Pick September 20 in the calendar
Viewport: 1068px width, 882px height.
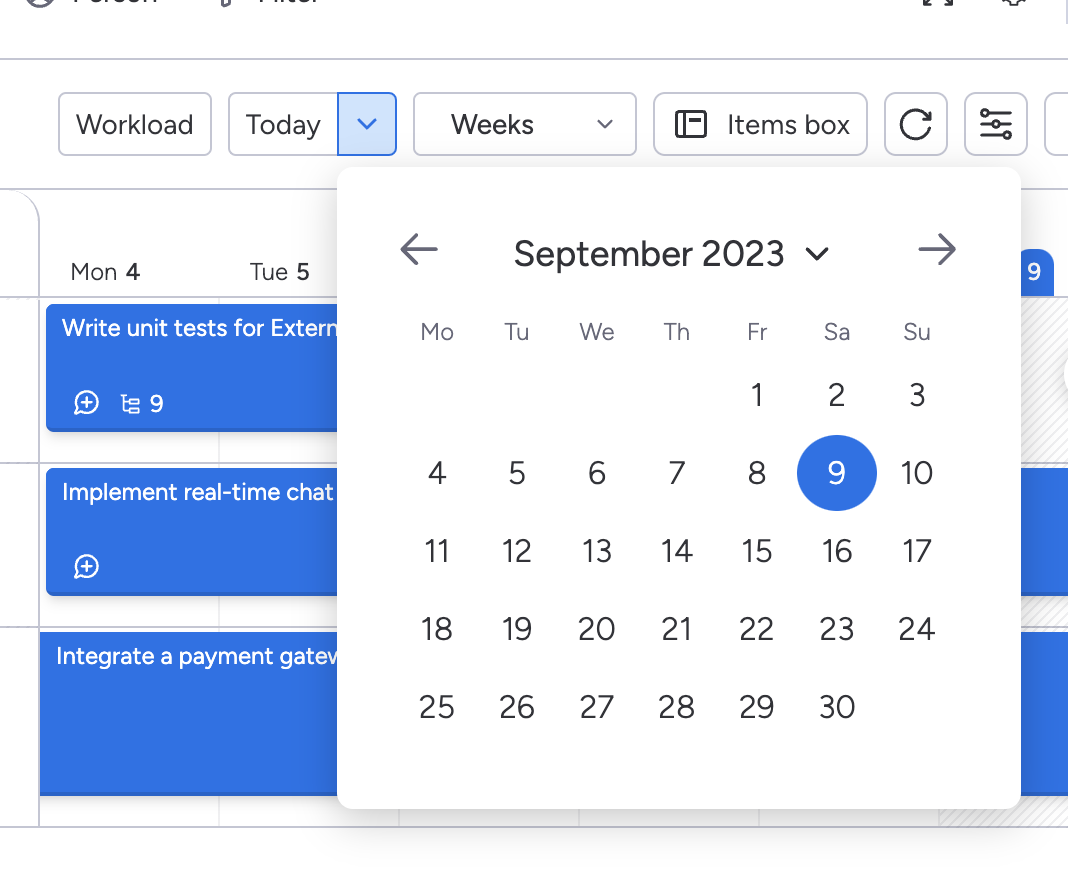tap(596, 629)
